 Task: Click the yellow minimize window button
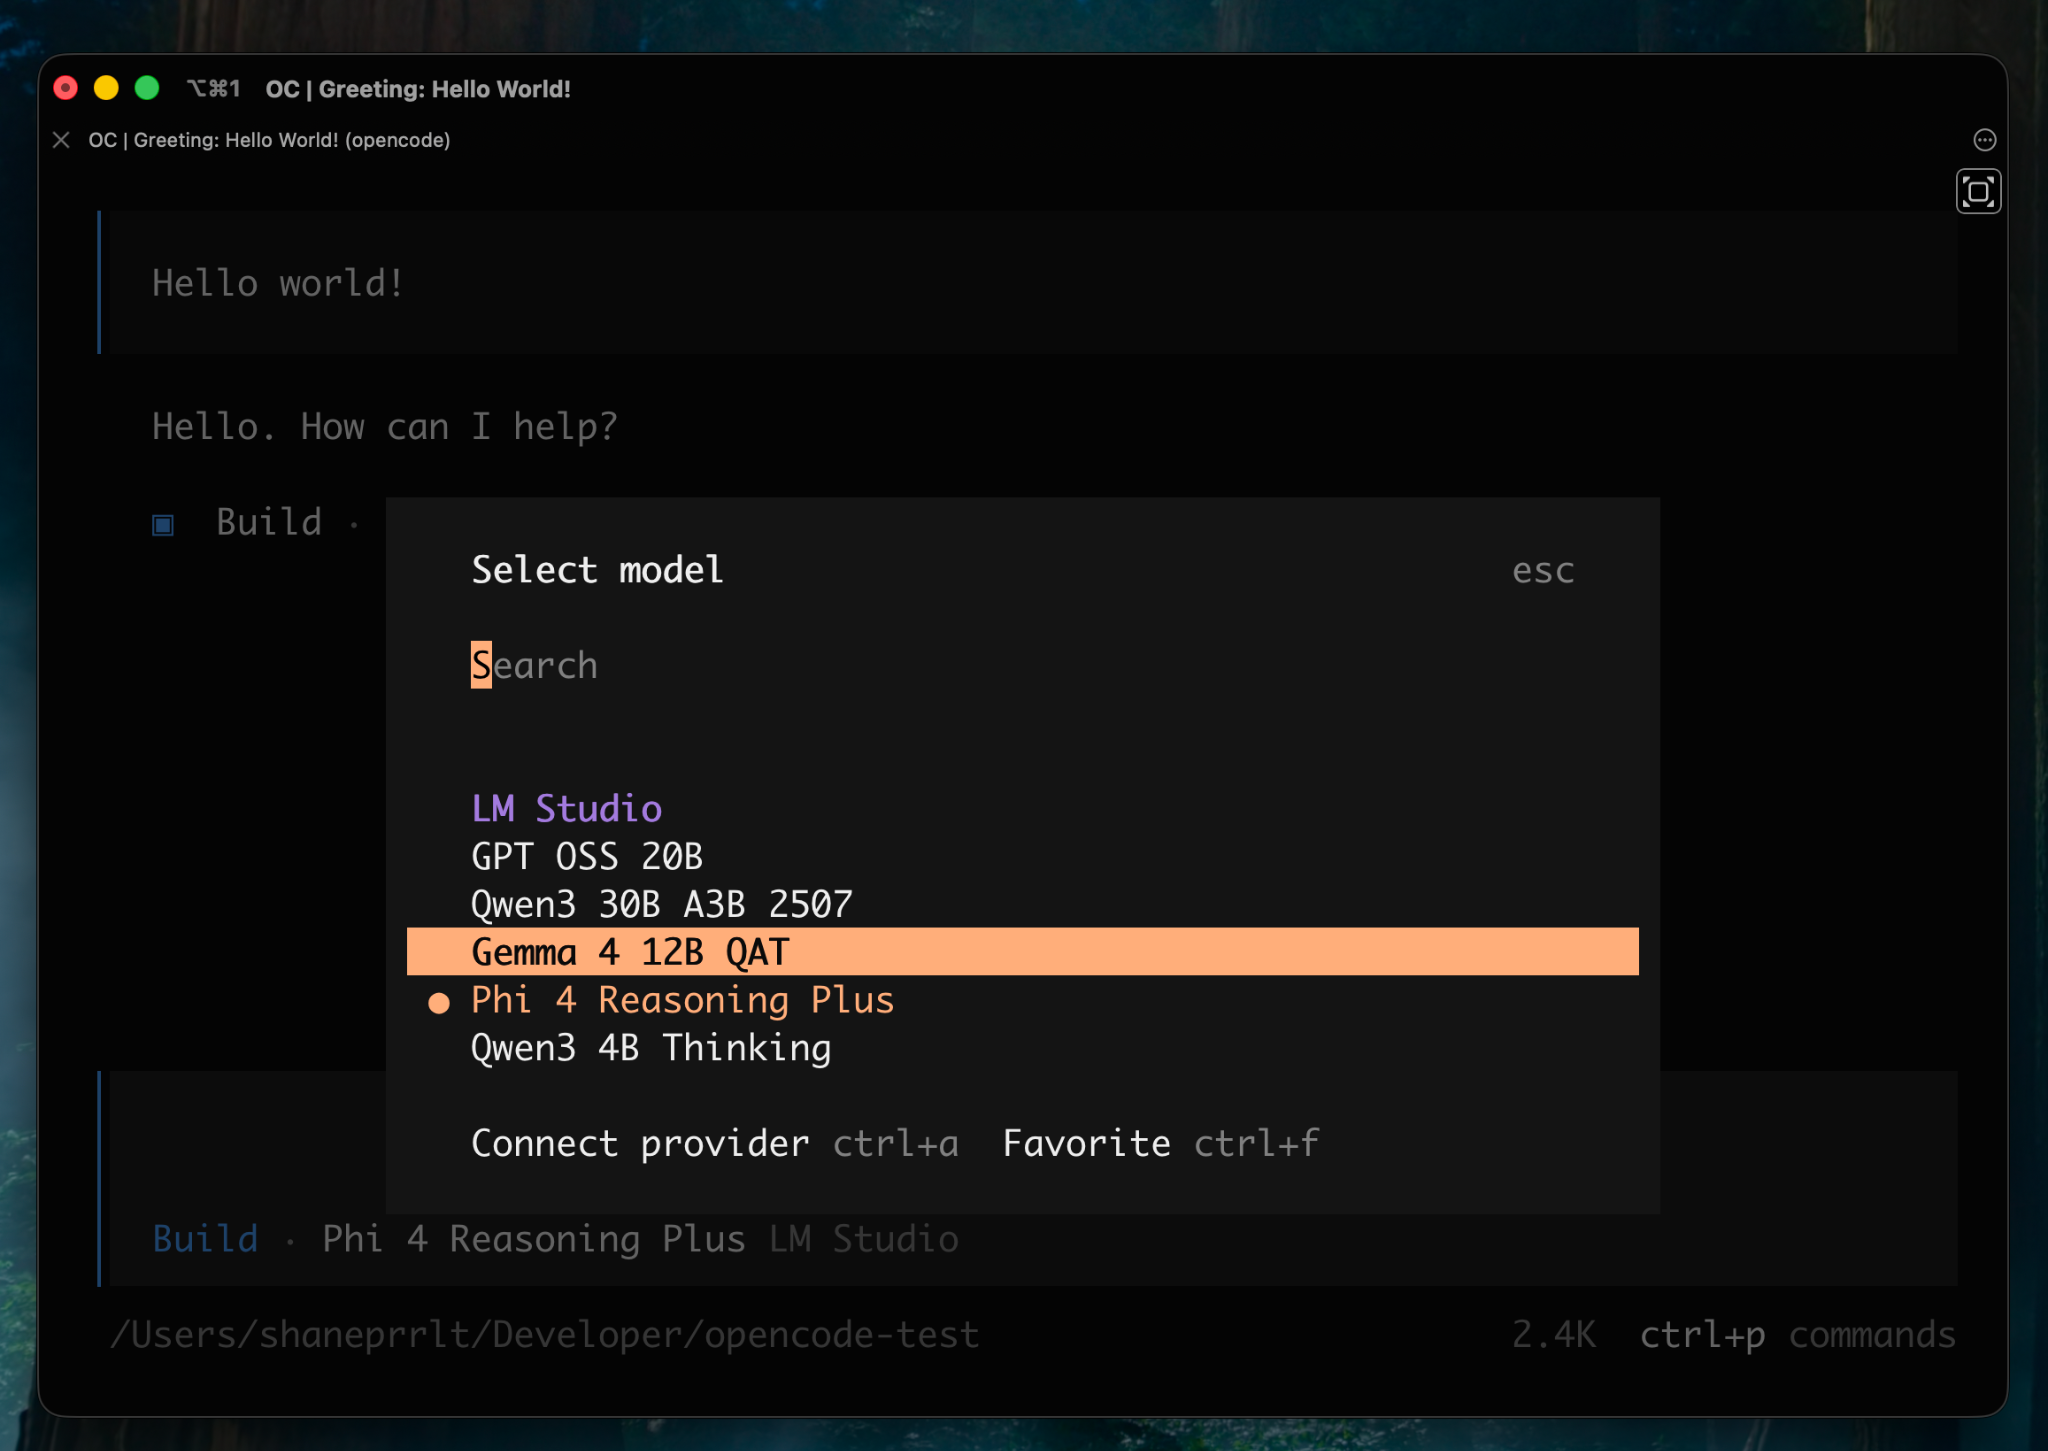(106, 88)
